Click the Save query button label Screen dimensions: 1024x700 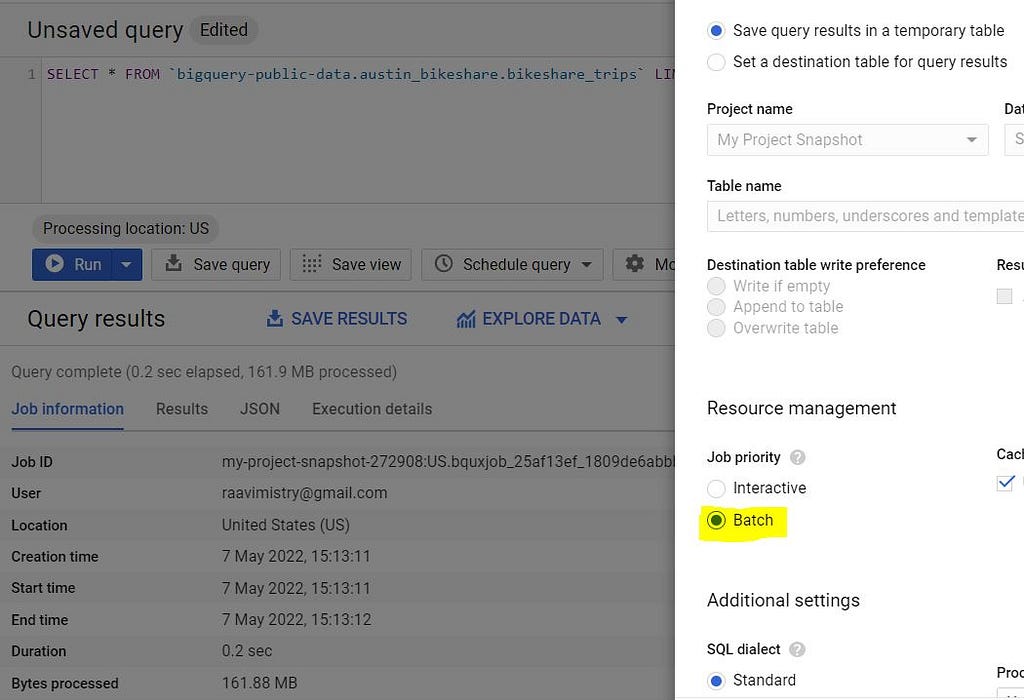(x=231, y=264)
